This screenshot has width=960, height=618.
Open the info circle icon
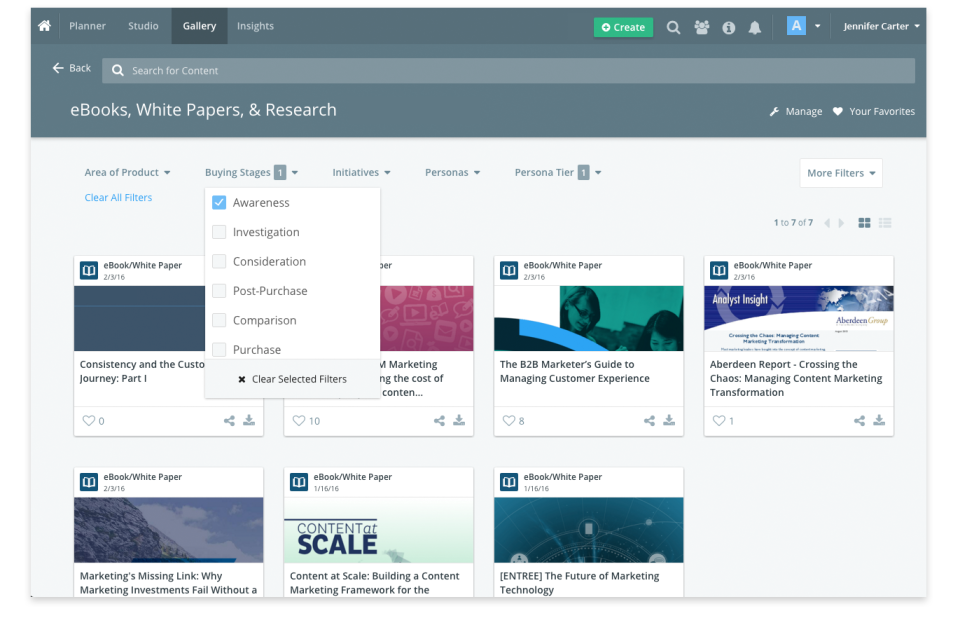(x=729, y=28)
